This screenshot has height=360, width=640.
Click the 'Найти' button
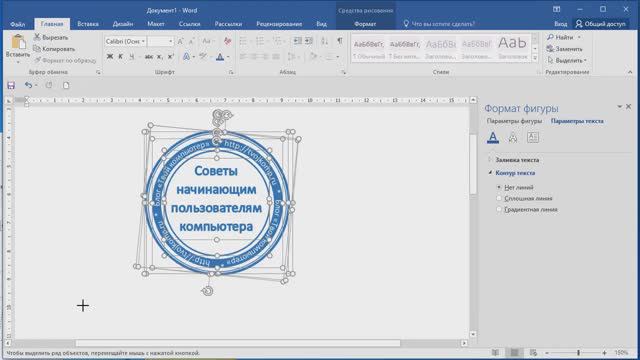560,37
